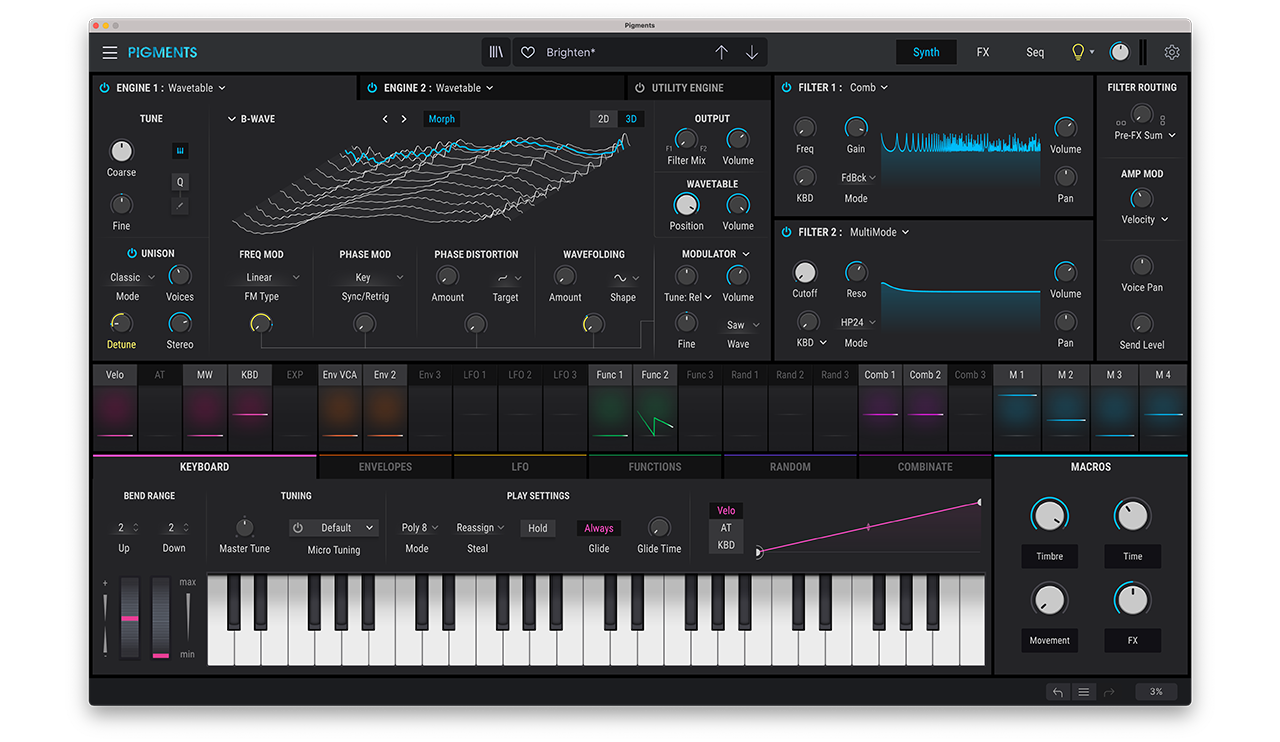This screenshot has height=742, width=1280.
Task: Open the Functions tab
Action: [655, 467]
